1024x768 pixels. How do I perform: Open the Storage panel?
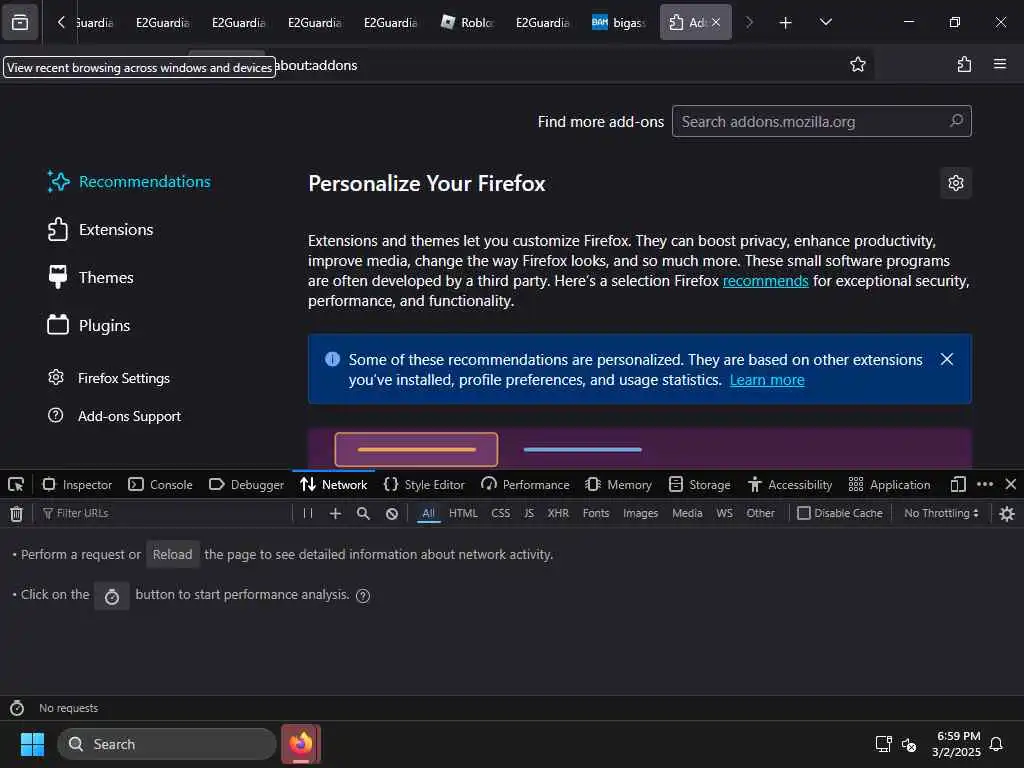pos(699,485)
